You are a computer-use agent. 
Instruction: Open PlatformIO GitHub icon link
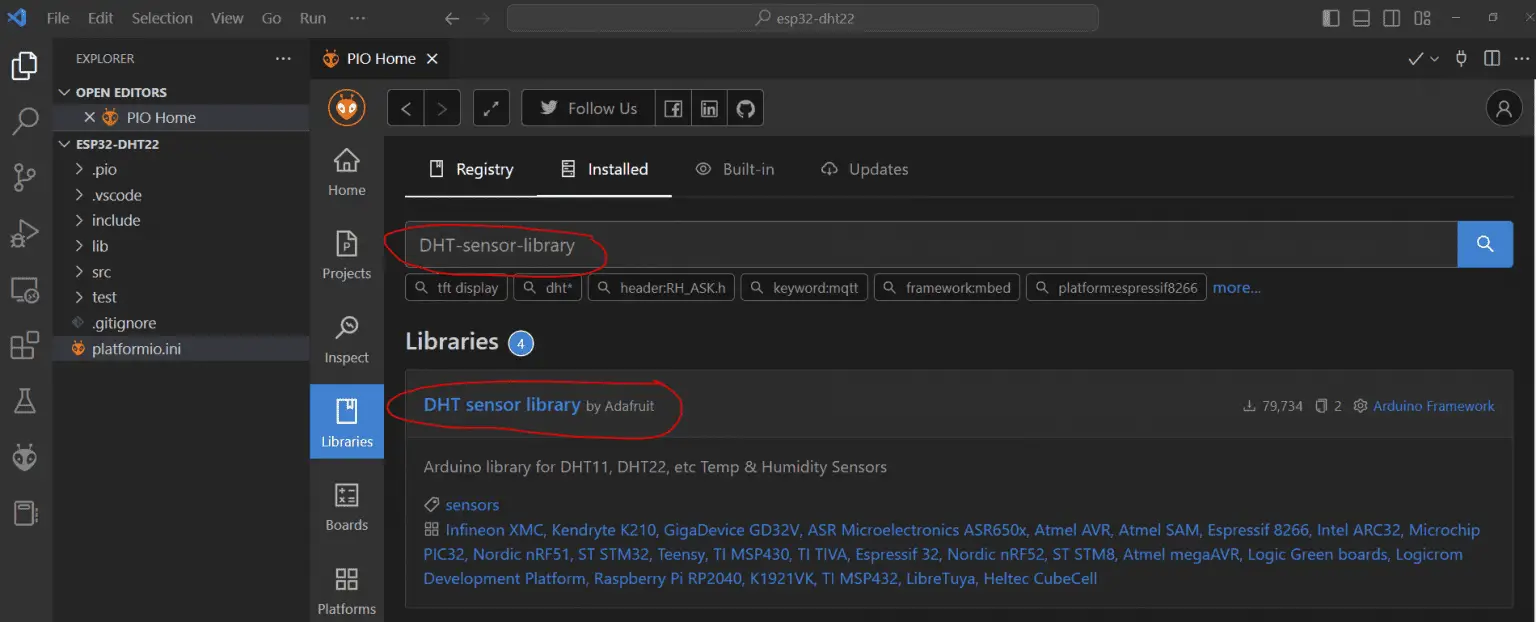pos(745,109)
